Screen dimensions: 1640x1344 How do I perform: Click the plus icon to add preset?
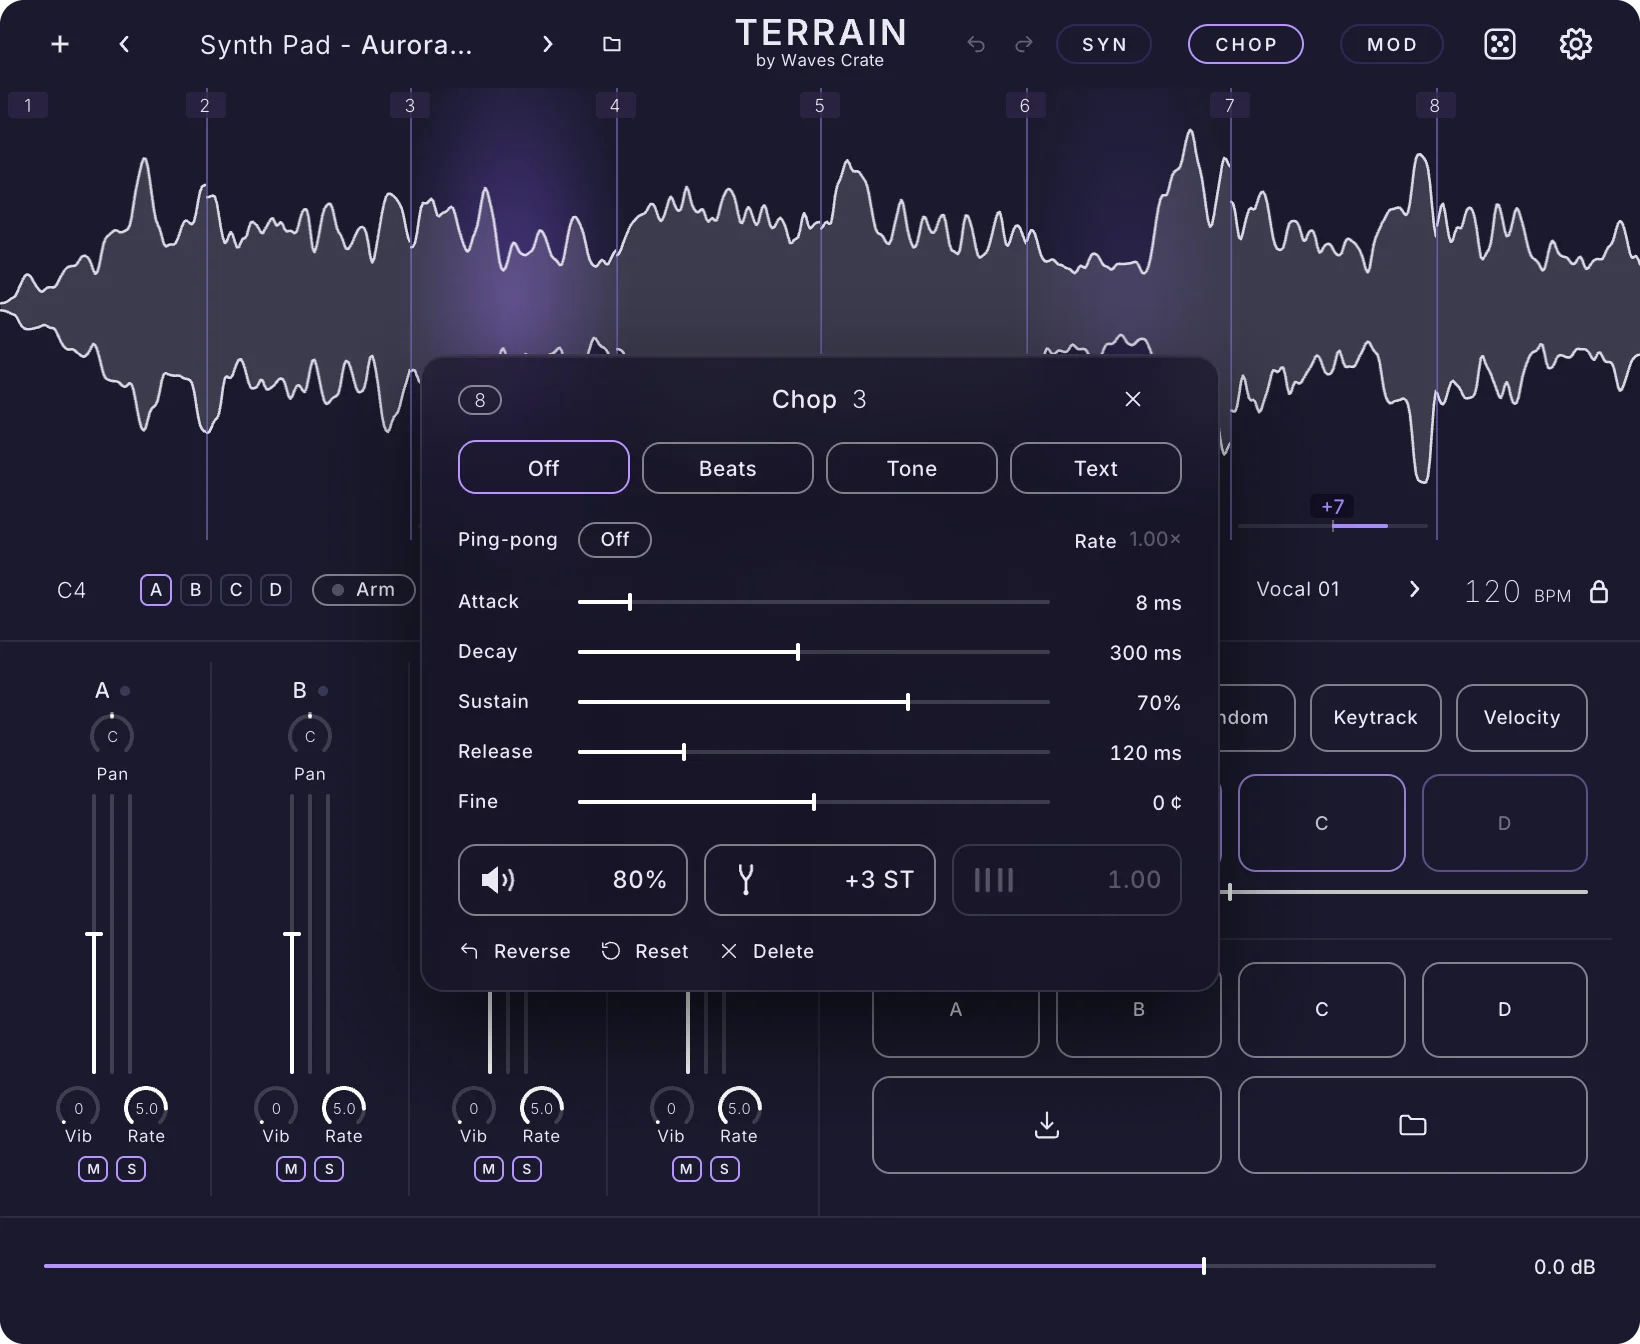[60, 44]
